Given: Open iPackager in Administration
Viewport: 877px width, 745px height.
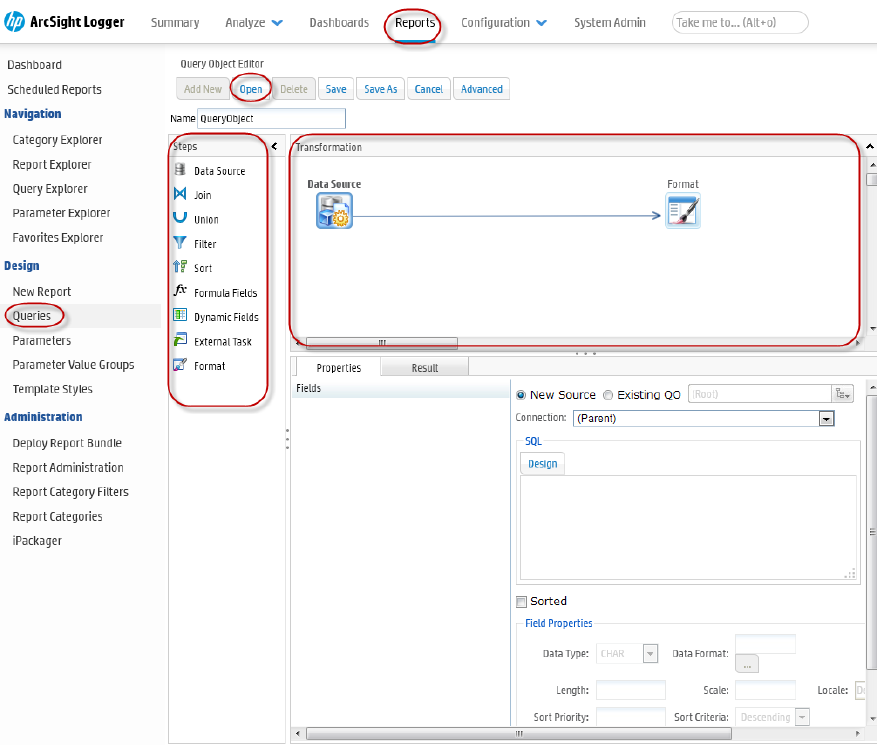Looking at the screenshot, I should 37,541.
